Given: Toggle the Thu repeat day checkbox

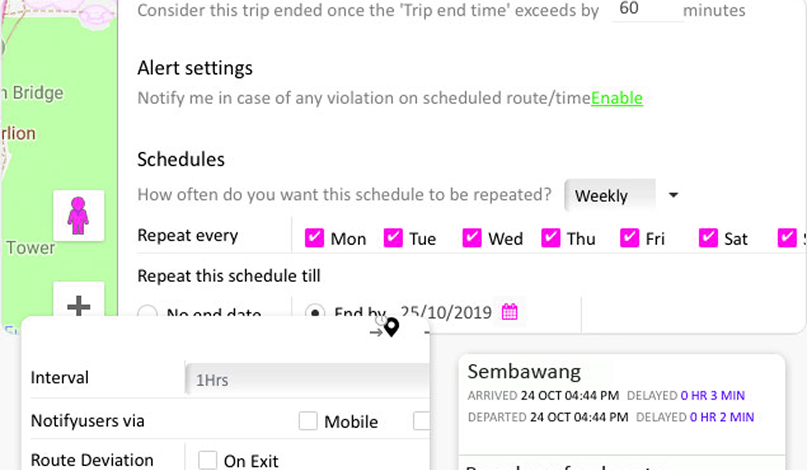Looking at the screenshot, I should pos(551,238).
